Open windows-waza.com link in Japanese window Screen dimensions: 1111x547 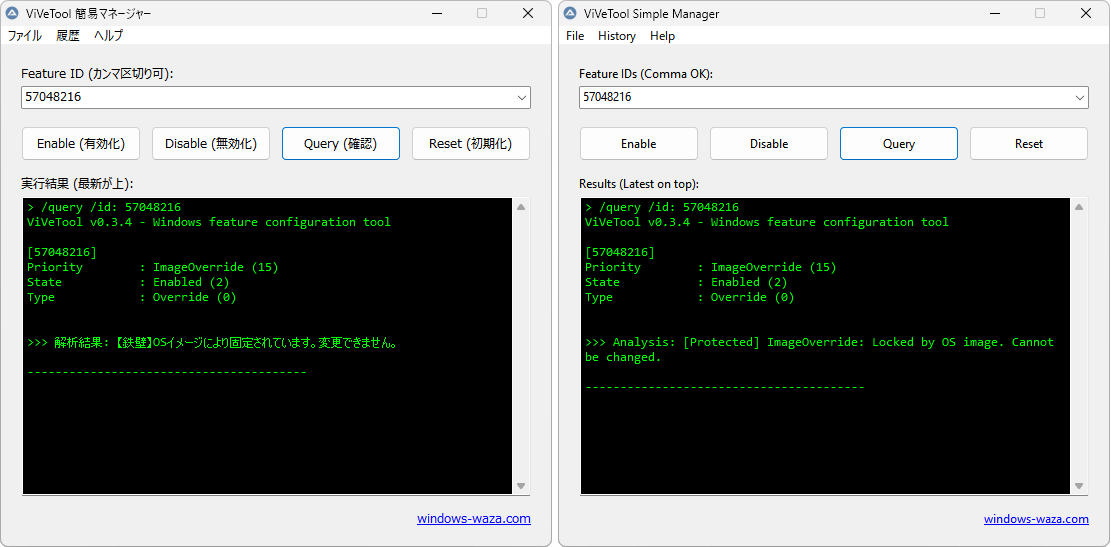473,519
